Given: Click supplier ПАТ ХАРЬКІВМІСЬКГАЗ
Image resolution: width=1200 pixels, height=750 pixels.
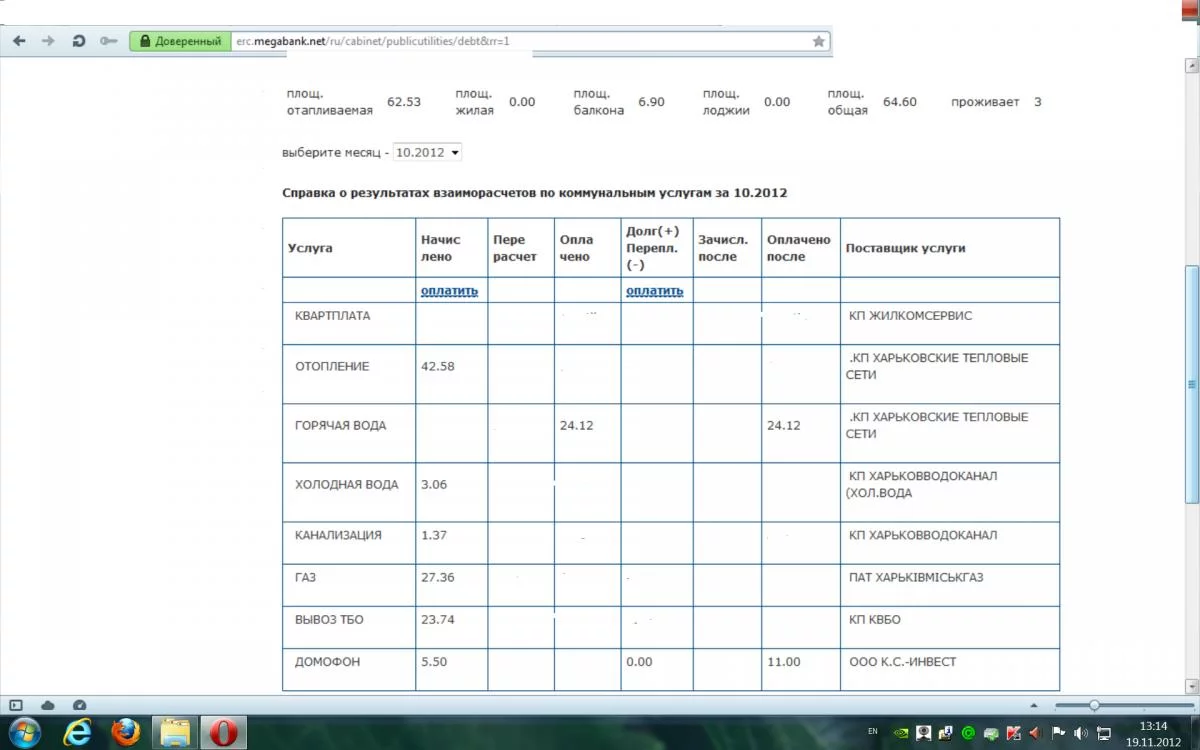Looking at the screenshot, I should click(916, 577).
